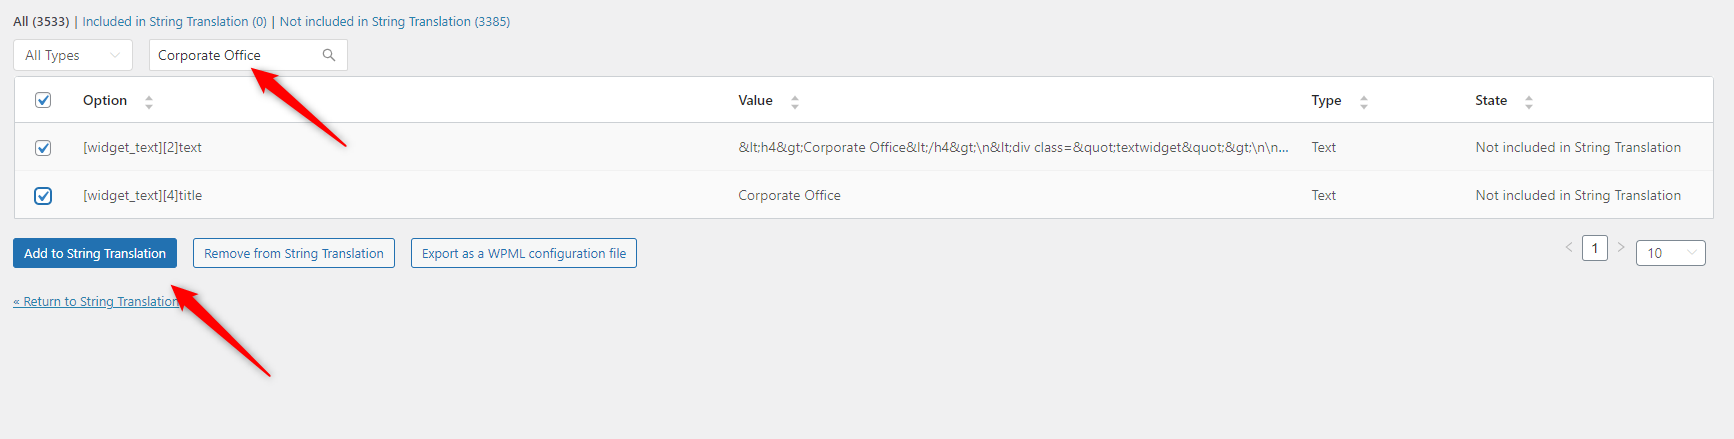1734x439 pixels.
Task: Open the items-per-page dropdown showing 10
Action: pos(1671,253)
